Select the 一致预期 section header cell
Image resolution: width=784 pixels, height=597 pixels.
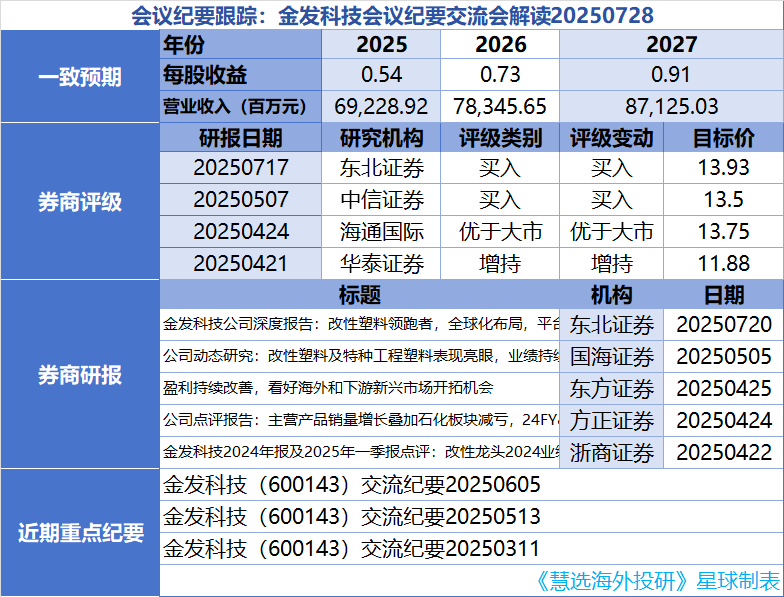tap(80, 76)
